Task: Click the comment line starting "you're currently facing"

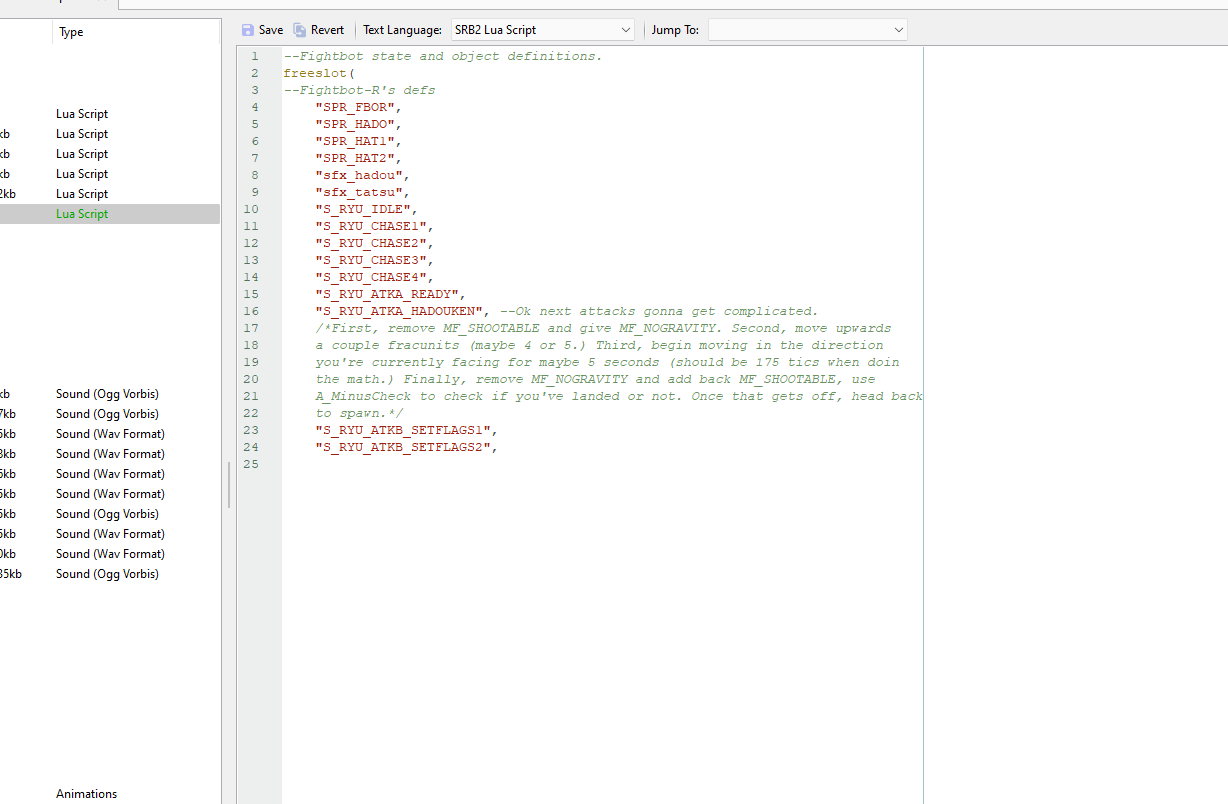Action: (x=607, y=362)
